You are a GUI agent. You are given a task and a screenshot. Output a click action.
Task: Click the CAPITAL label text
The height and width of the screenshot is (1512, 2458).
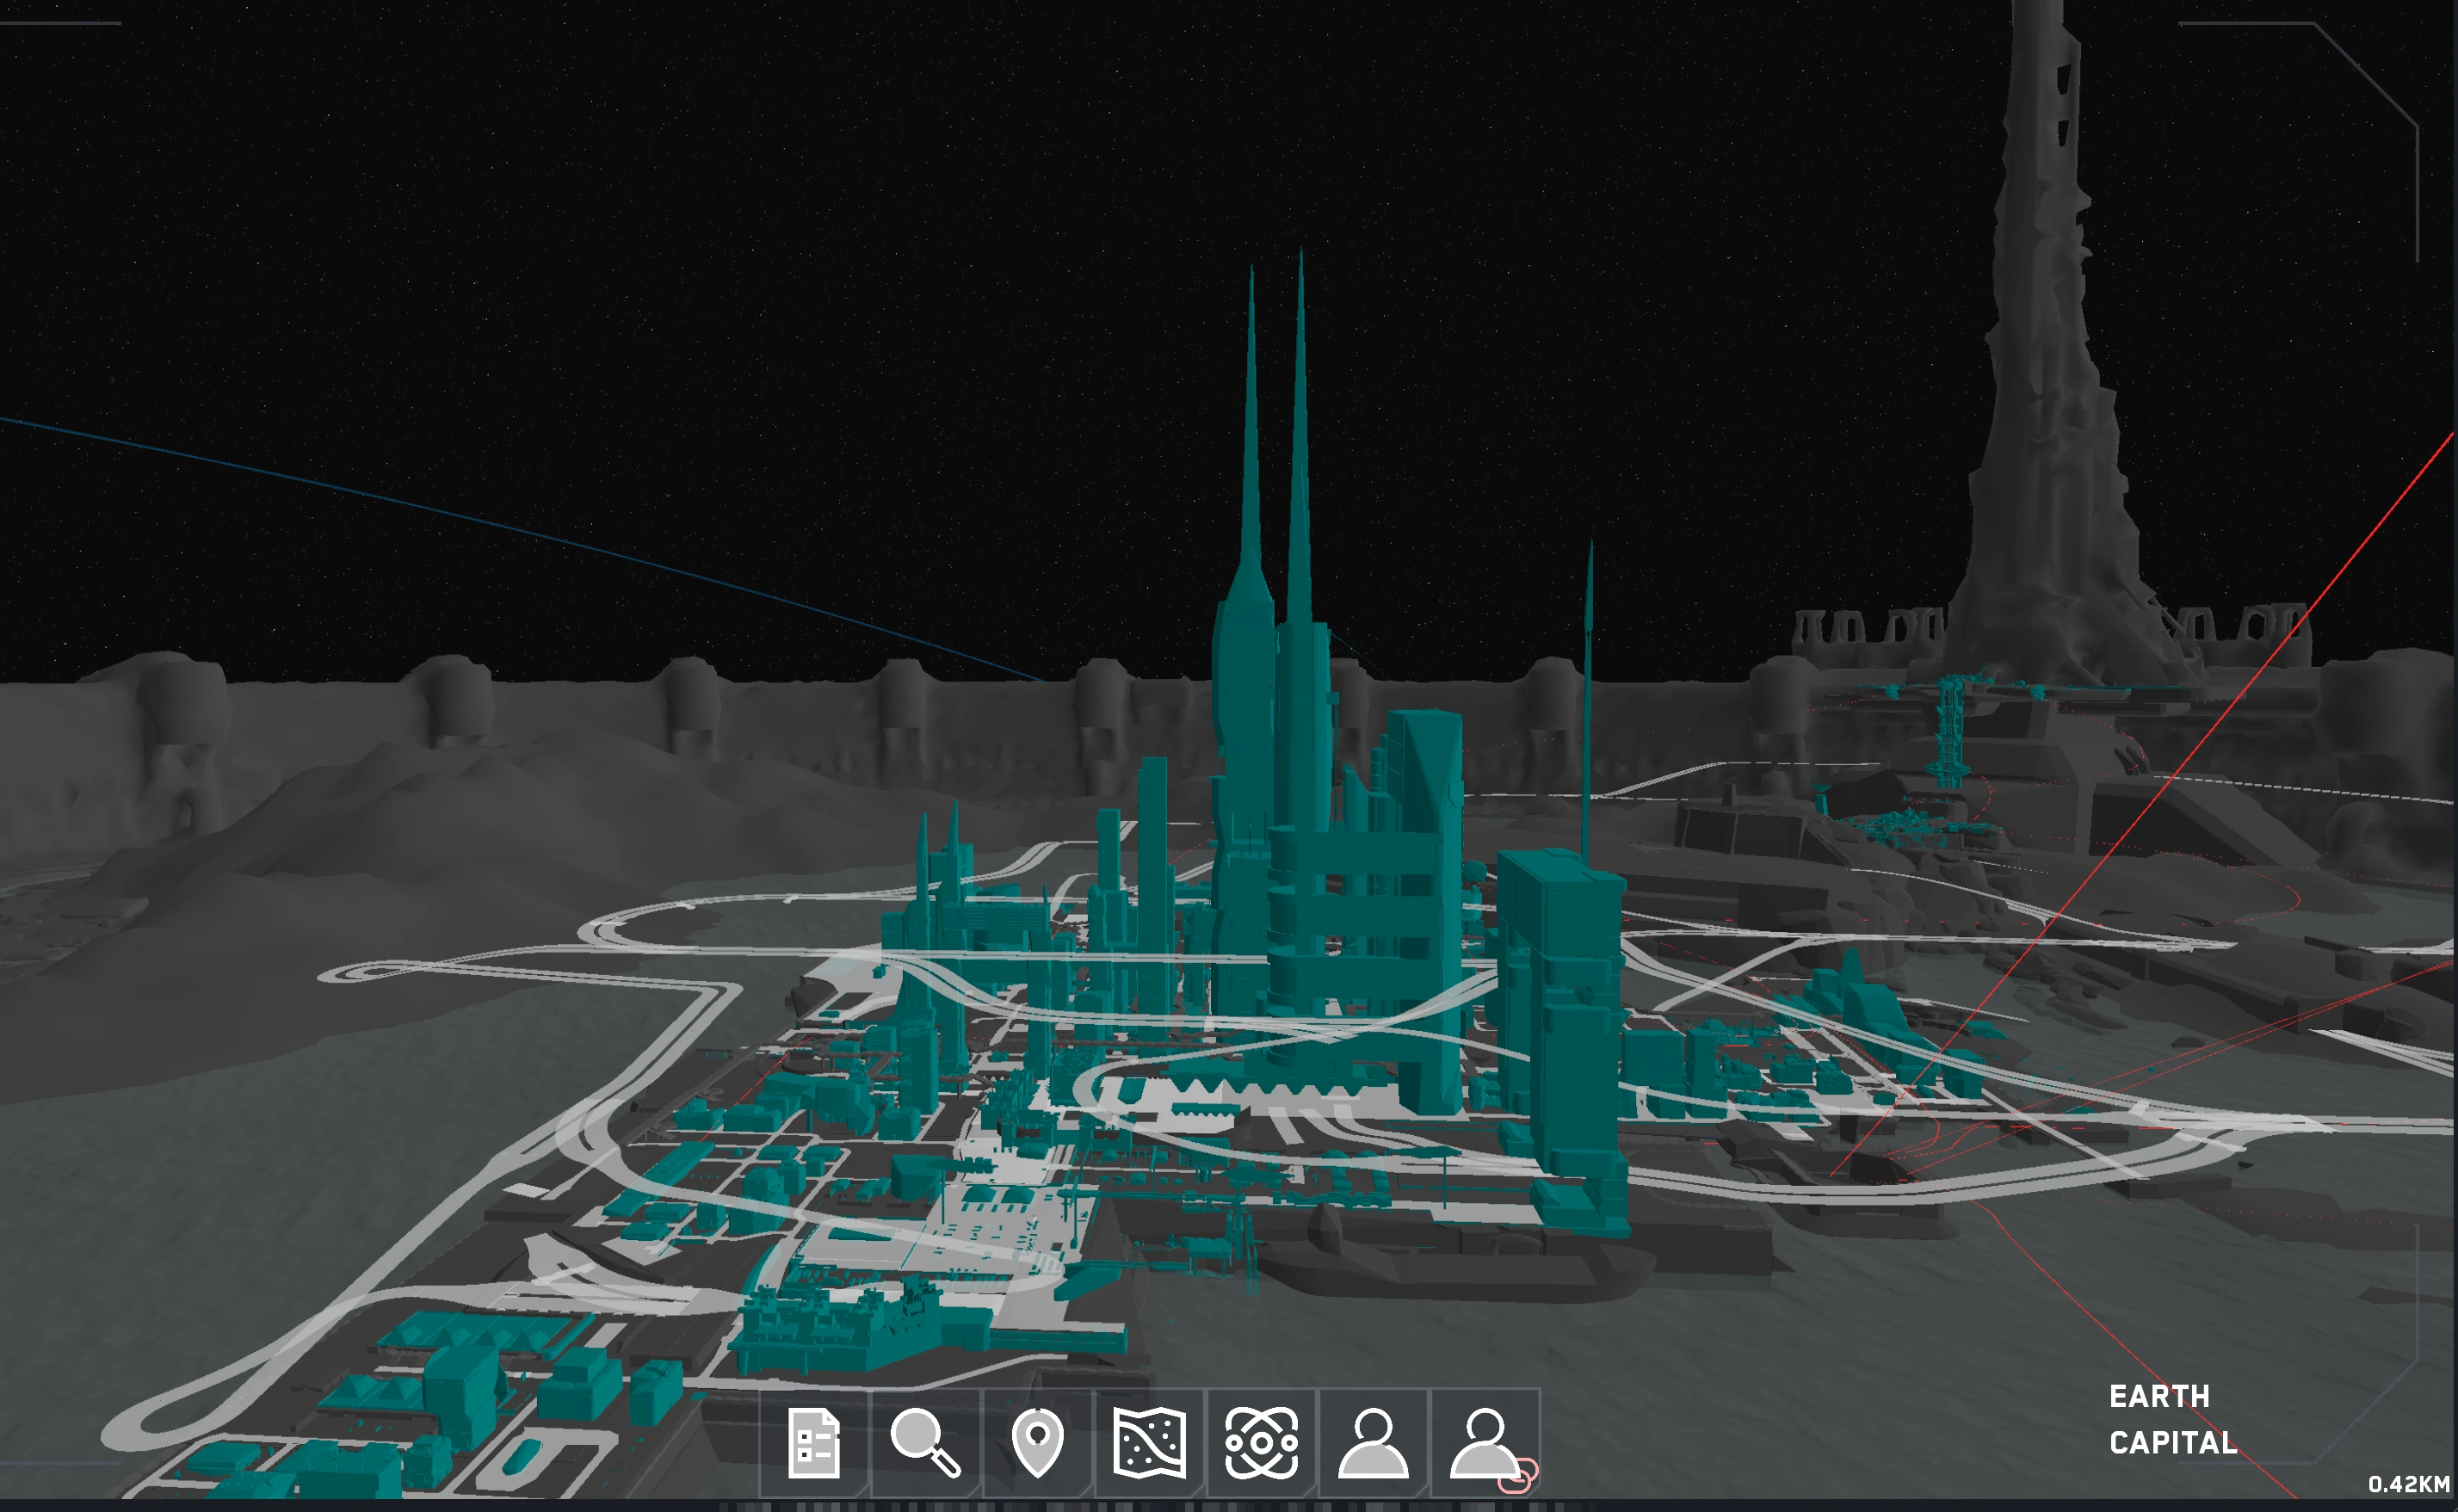2172,1442
